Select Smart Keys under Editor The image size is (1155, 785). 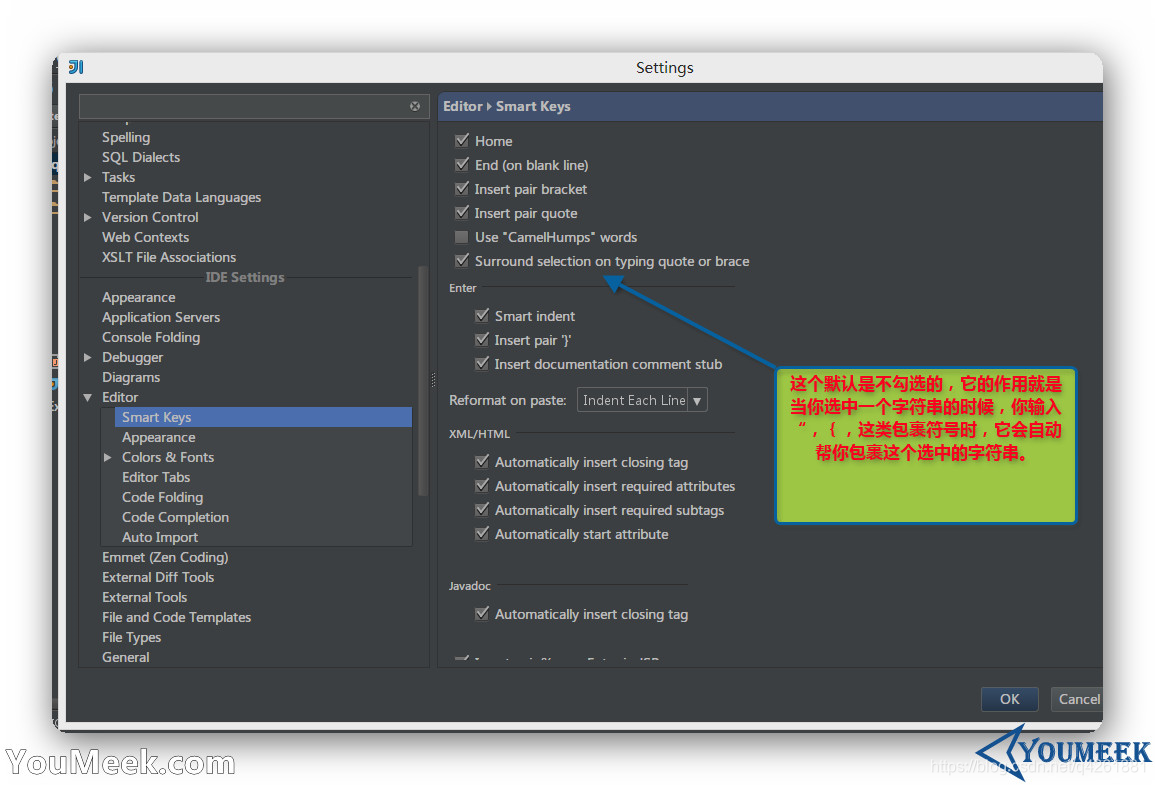(263, 417)
